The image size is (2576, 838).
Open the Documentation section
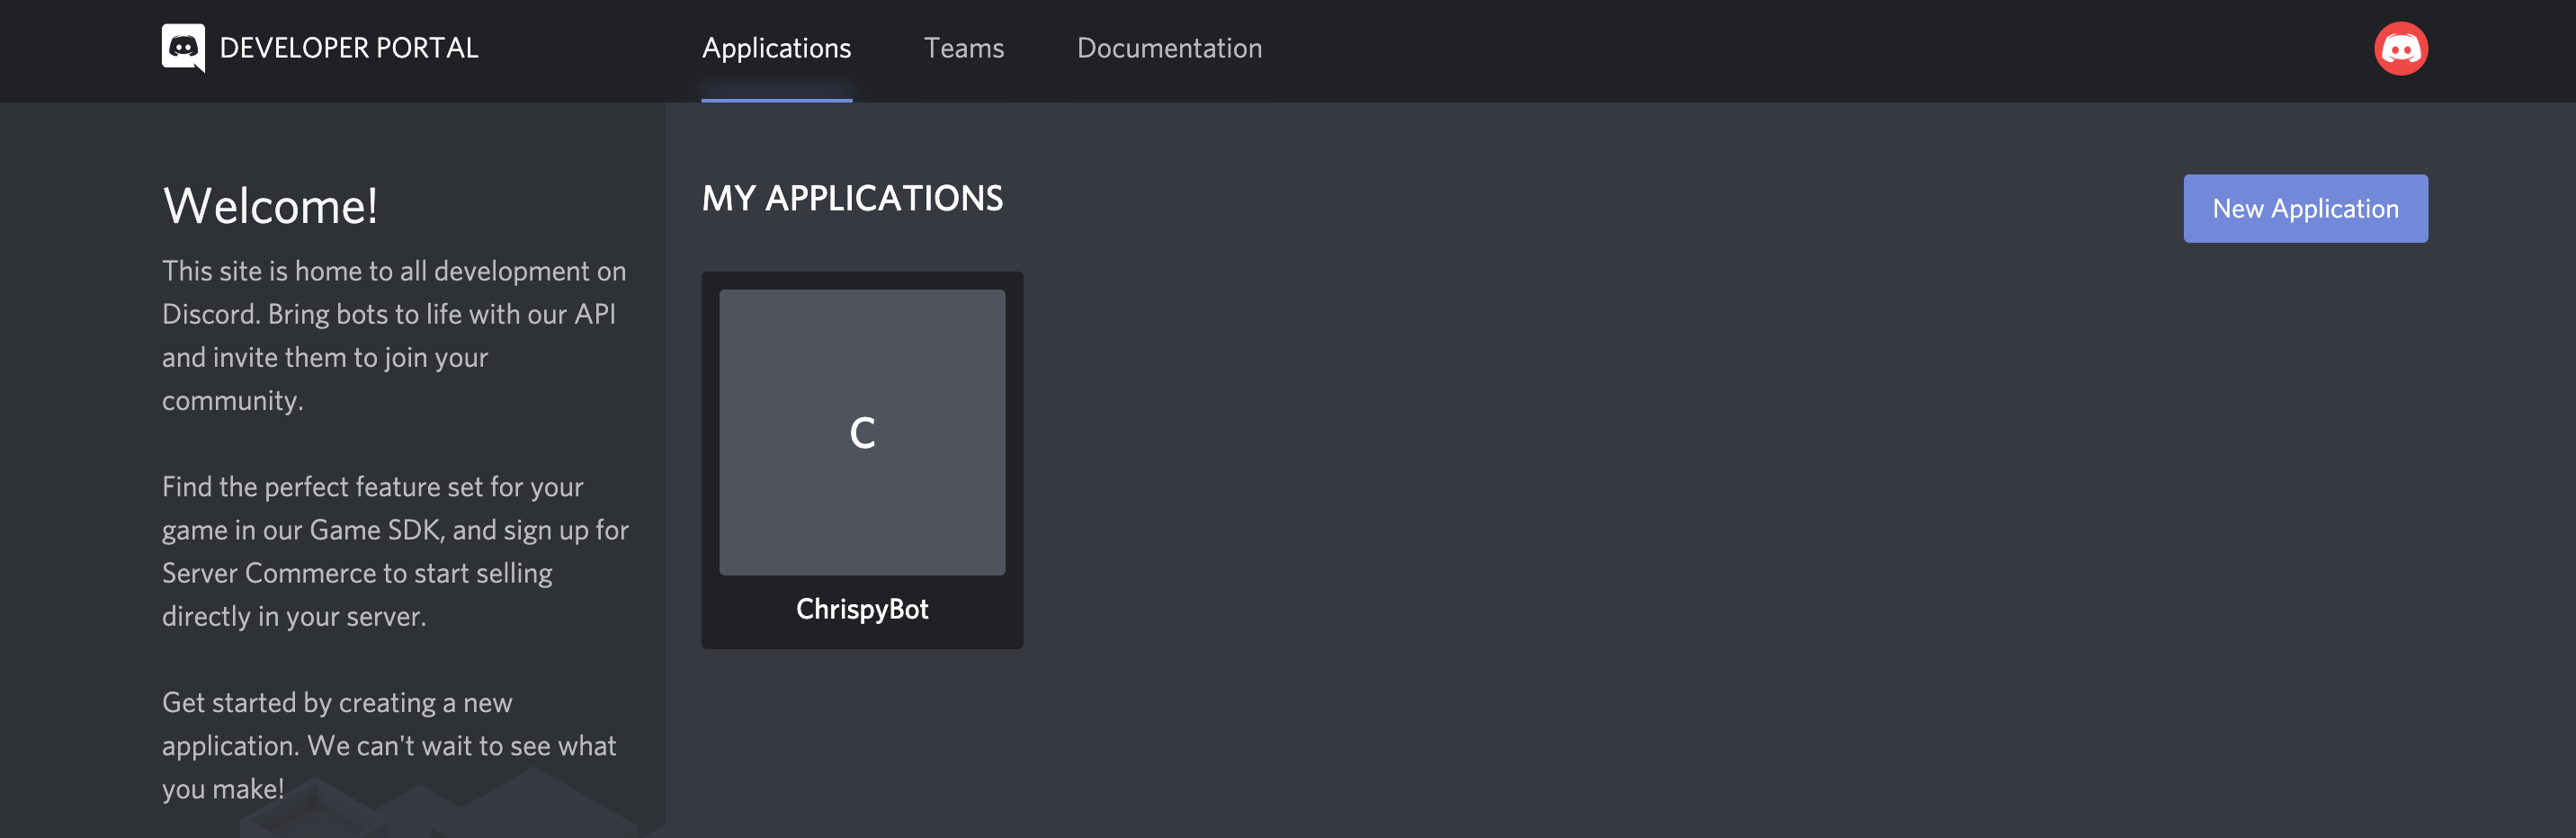pyautogui.click(x=1168, y=47)
